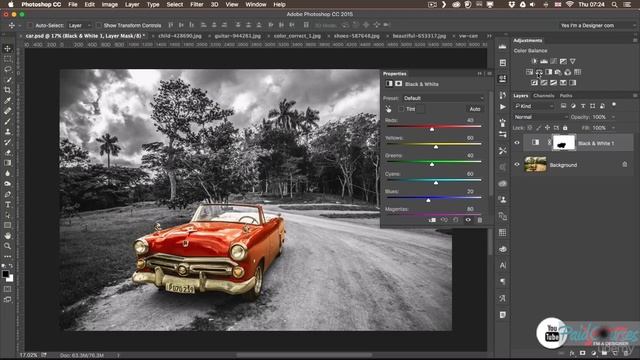
Task: Select the Clone Stamp tool
Action: [x=7, y=132]
